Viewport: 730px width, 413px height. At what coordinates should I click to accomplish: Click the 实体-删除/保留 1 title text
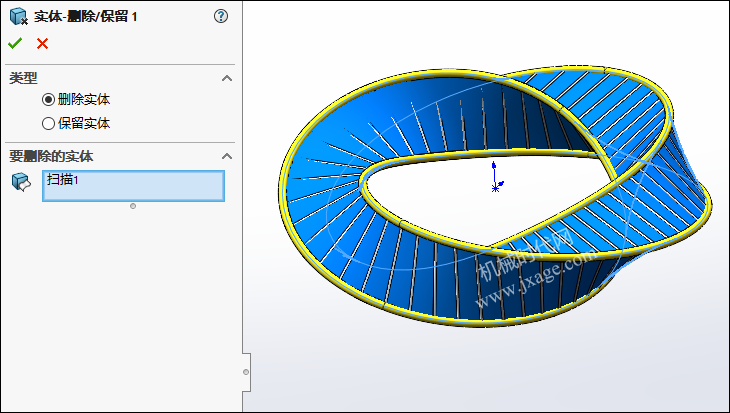[86, 17]
